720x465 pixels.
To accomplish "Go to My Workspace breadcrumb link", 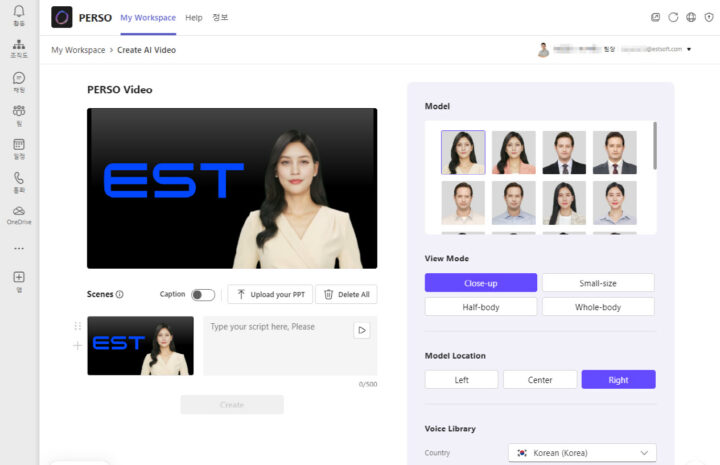I will (x=78, y=50).
